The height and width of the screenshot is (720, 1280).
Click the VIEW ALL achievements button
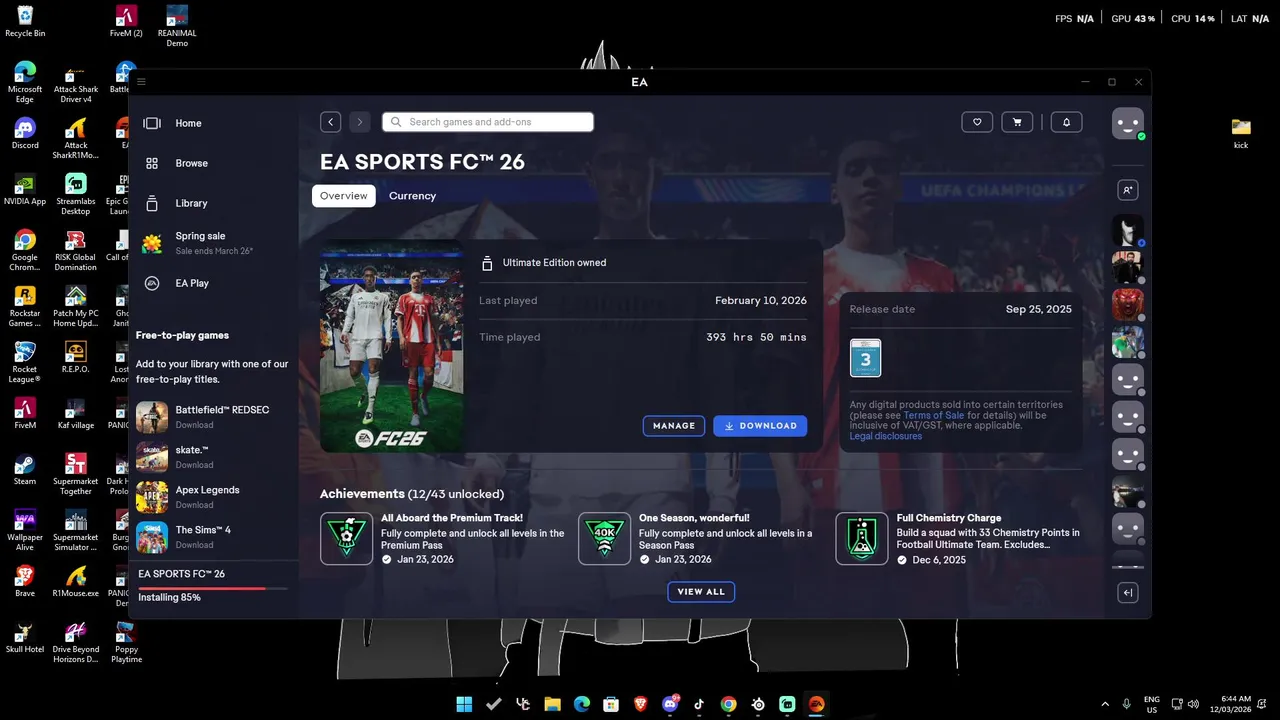pyautogui.click(x=701, y=592)
